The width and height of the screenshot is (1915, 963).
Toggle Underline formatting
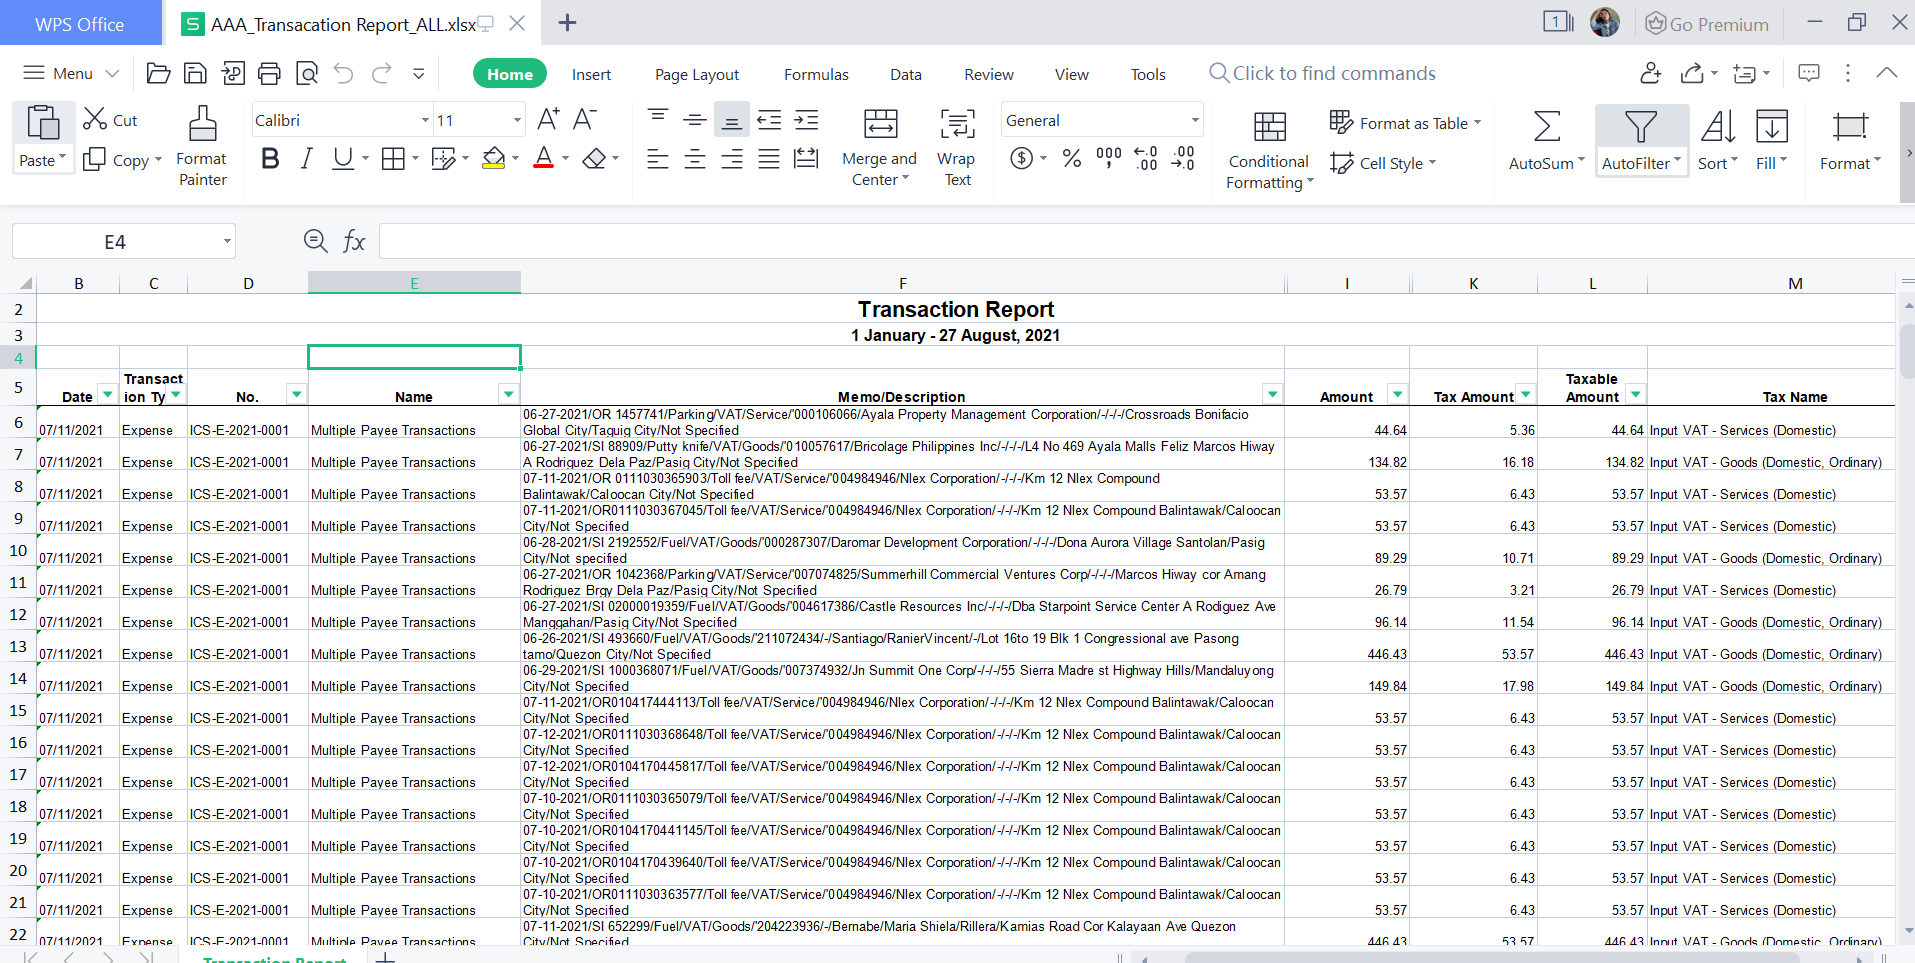coord(343,159)
